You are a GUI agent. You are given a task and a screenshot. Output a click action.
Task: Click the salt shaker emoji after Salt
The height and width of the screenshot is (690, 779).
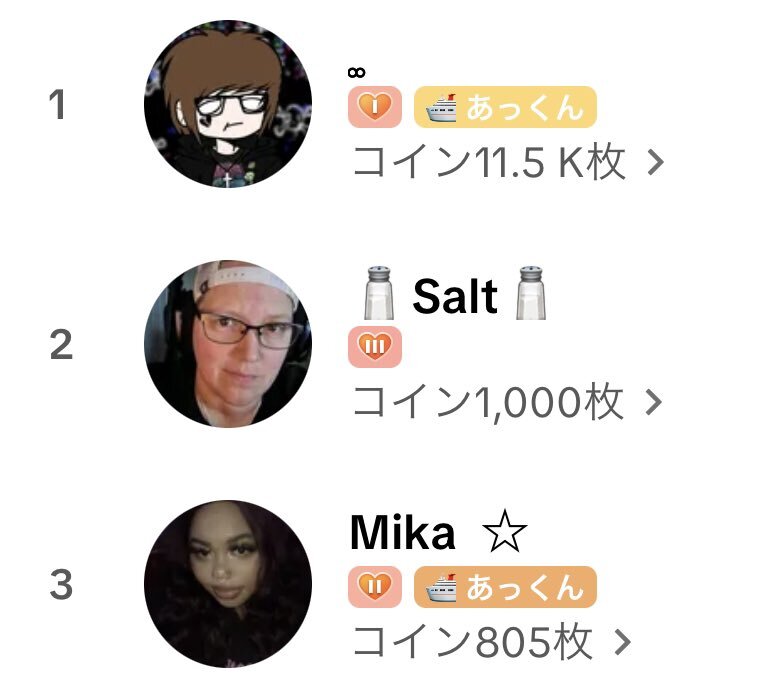(x=531, y=294)
